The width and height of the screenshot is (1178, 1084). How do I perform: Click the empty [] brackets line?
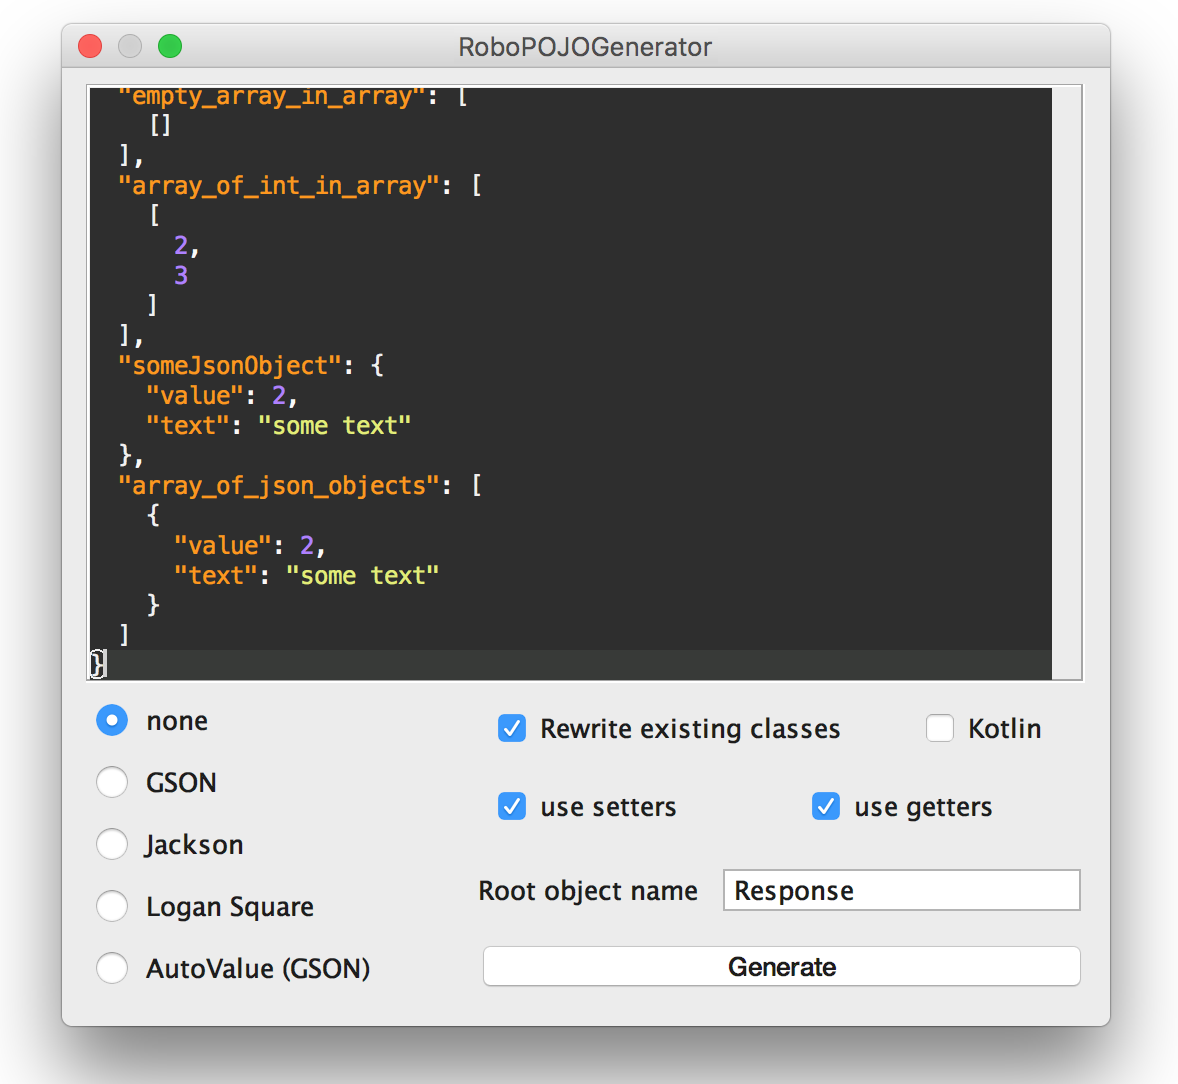click(x=160, y=125)
